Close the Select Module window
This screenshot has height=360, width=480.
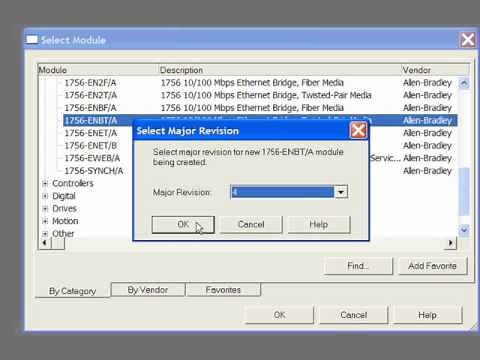467,40
